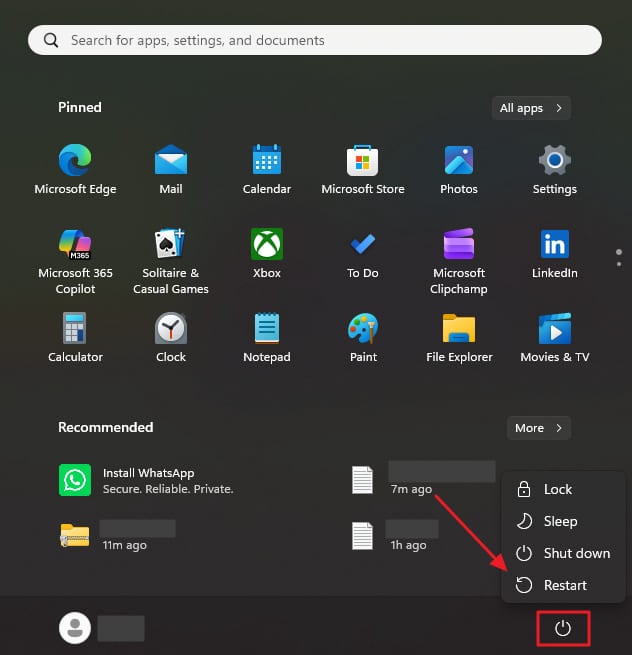Screen dimensions: 632x655
Task: Click the search magnifier icon
Action: coord(51,40)
